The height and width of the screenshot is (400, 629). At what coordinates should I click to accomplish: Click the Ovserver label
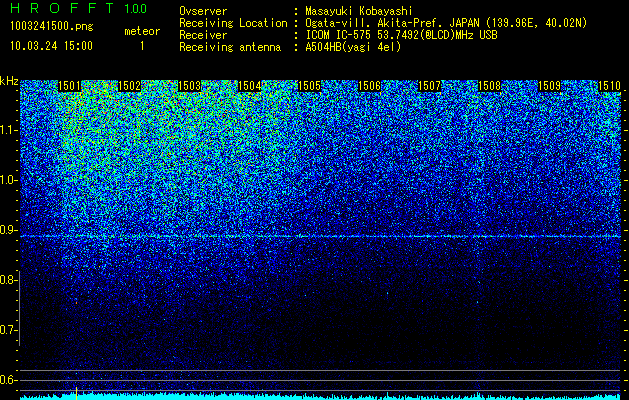(203, 12)
